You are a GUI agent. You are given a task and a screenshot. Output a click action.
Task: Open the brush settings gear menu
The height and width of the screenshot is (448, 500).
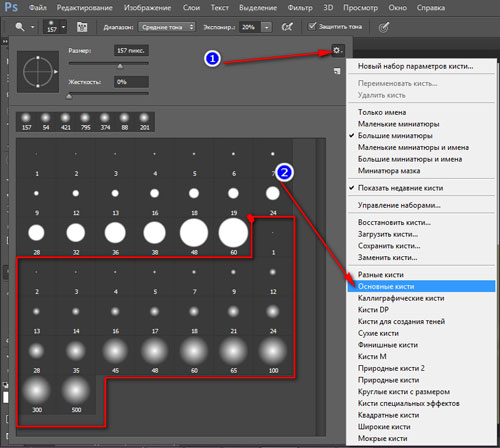coord(337,51)
